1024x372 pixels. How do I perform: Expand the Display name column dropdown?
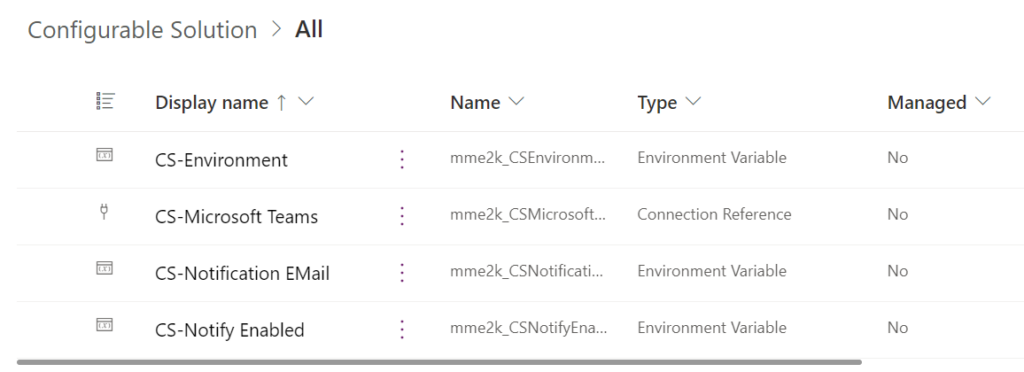pos(306,102)
